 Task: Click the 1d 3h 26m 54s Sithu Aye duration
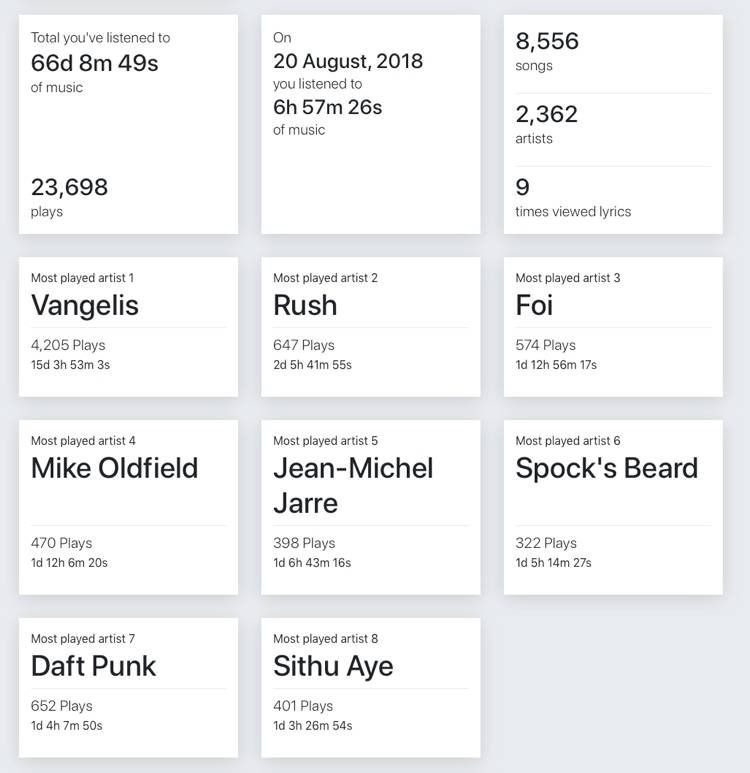click(313, 726)
